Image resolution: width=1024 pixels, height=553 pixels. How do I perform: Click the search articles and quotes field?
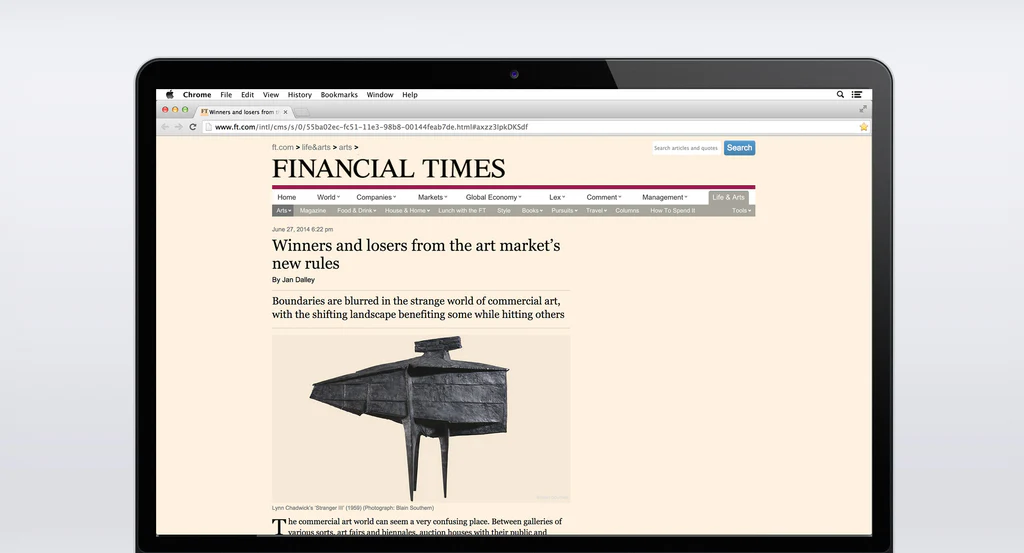tap(686, 148)
